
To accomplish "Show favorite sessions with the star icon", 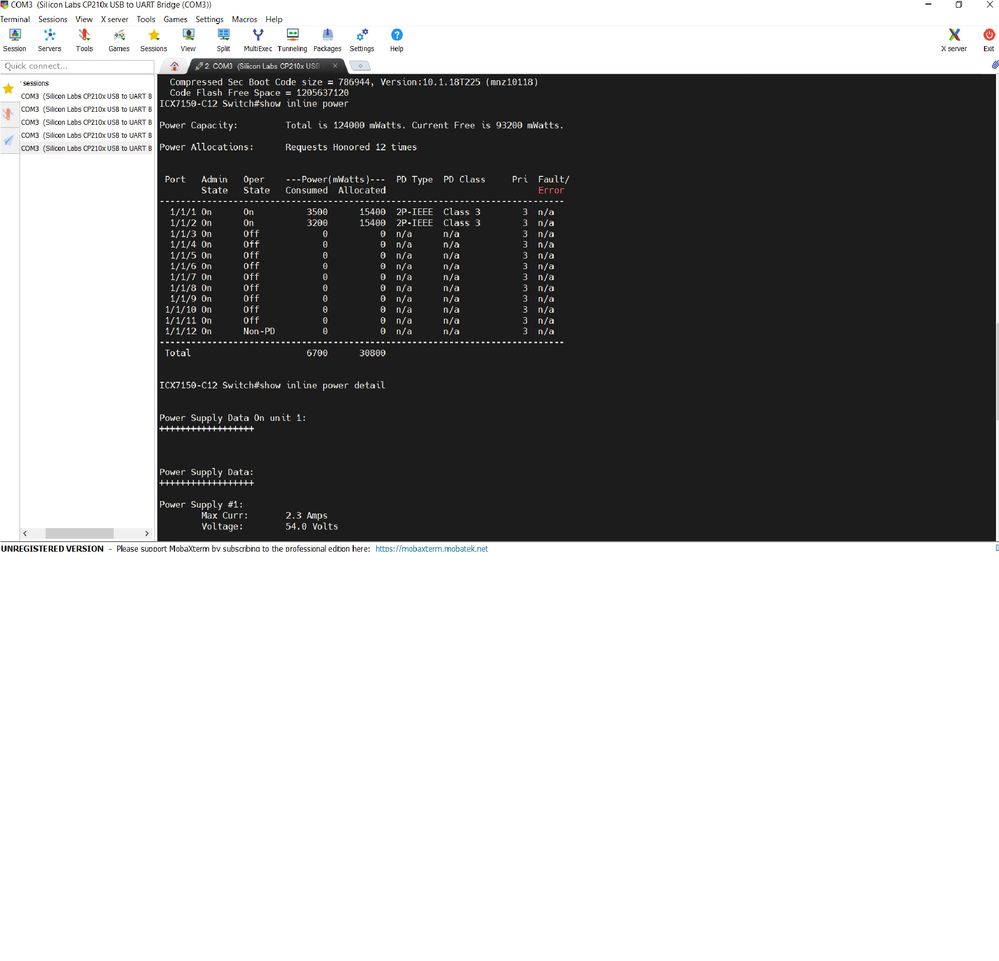I will tap(8, 90).
